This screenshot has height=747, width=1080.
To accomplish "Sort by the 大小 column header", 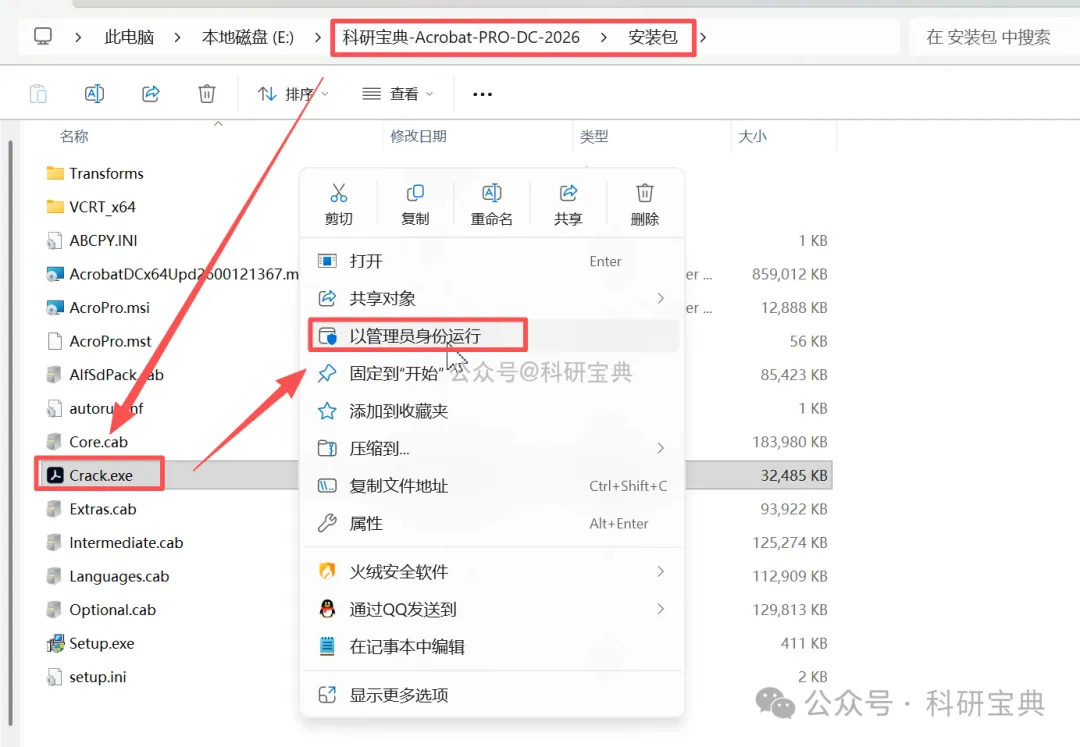I will point(752,136).
